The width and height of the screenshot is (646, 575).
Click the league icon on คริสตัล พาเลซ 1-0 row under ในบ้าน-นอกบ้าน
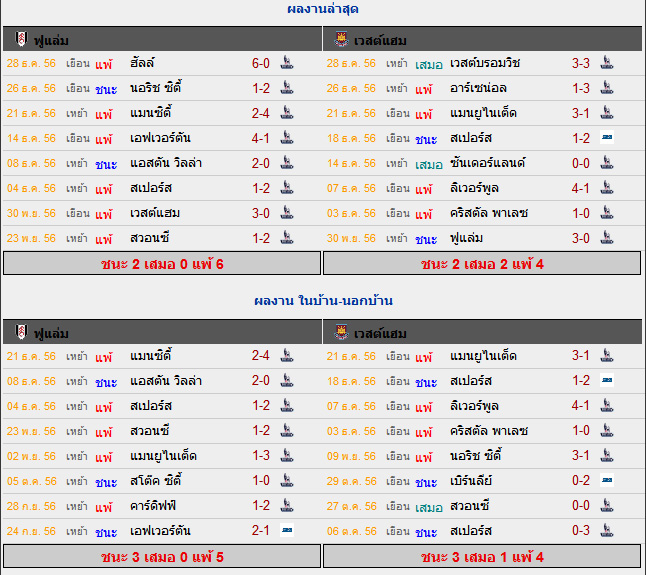pos(607,431)
